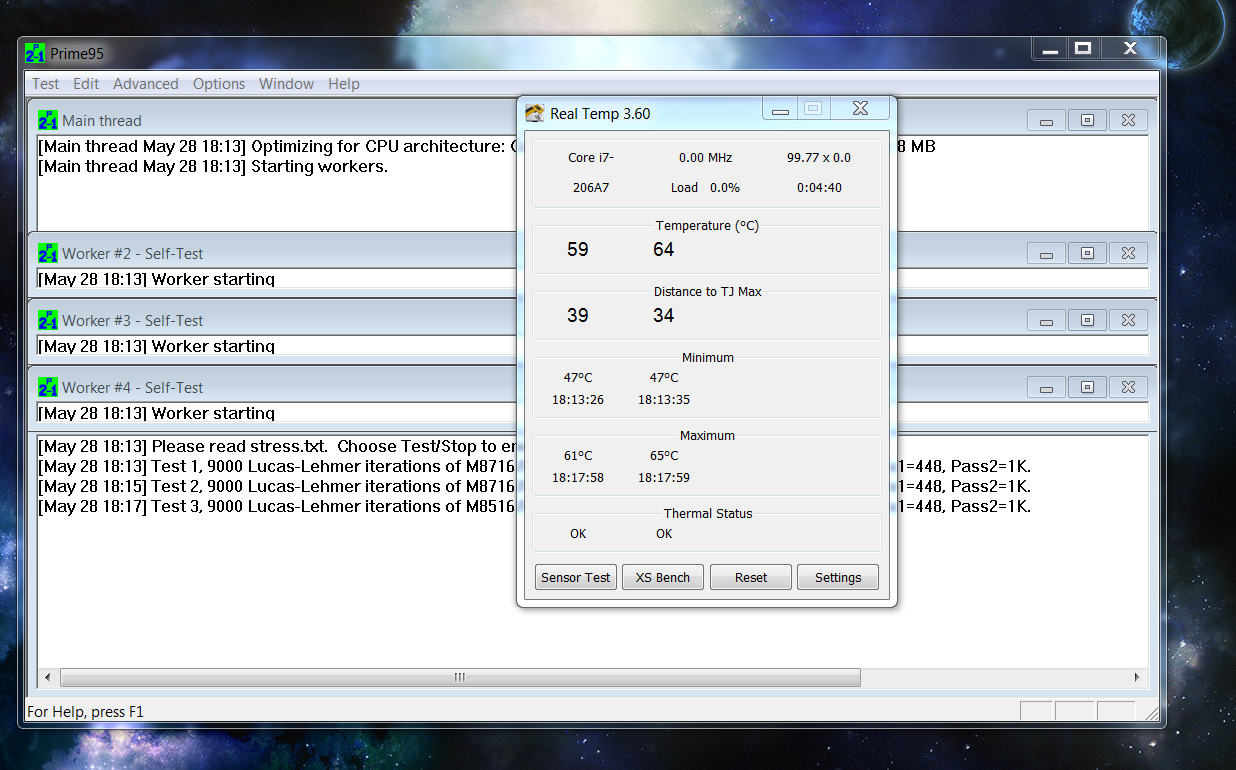Maximize the Worker #3 child window
Screen dimensions: 1236x770
pos(1087,320)
